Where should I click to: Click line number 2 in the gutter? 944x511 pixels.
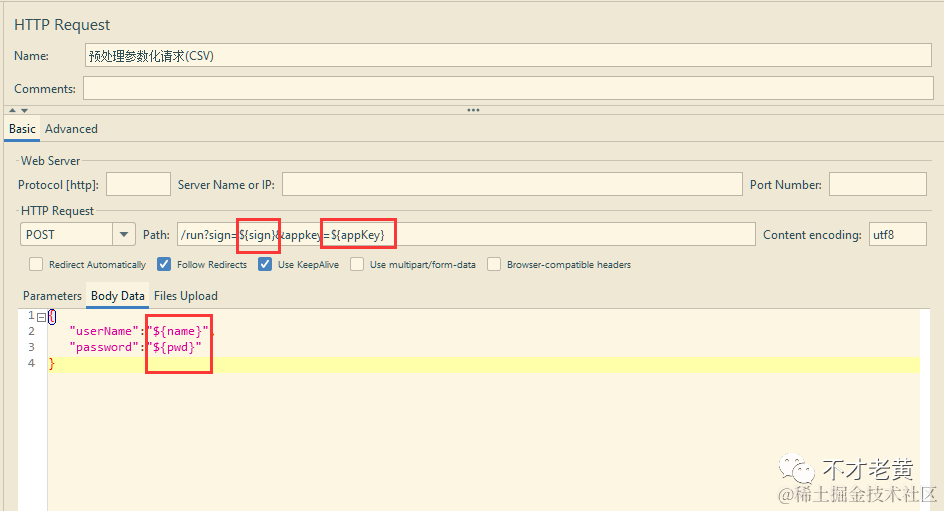31,331
